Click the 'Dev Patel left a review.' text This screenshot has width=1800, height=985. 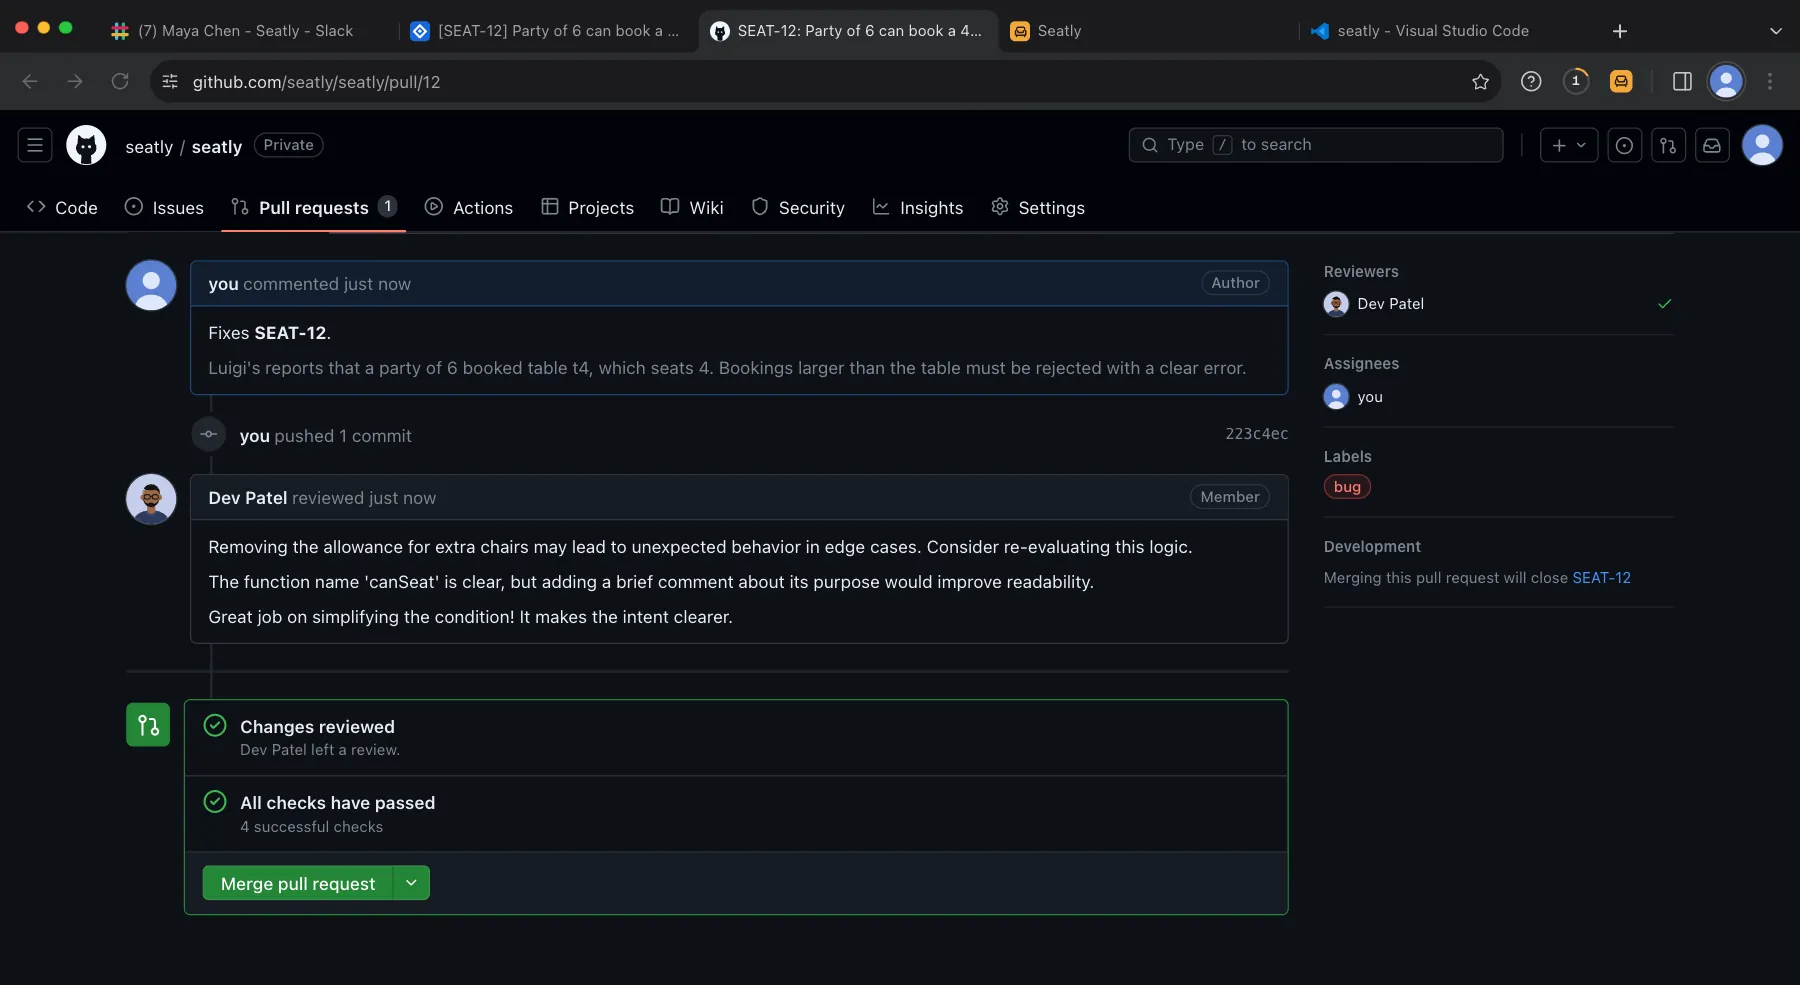click(320, 750)
